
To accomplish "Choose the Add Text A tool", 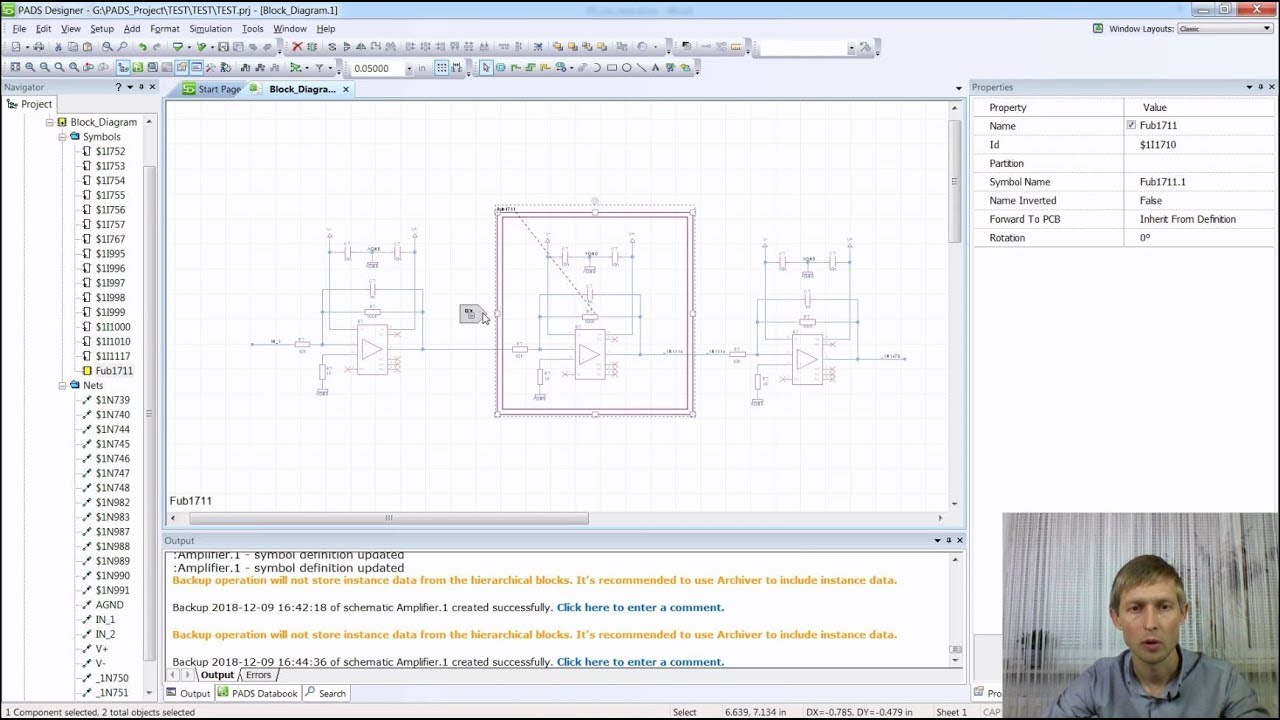I will (655, 68).
